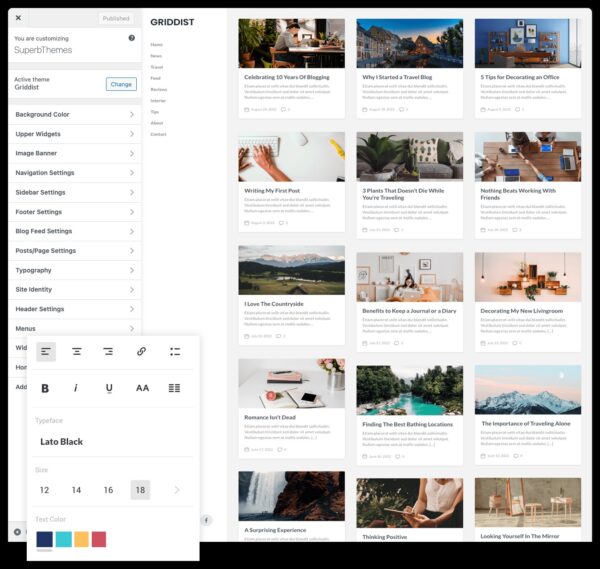Click the Change theme button
Image resolution: width=600 pixels, height=569 pixels.
[121, 84]
